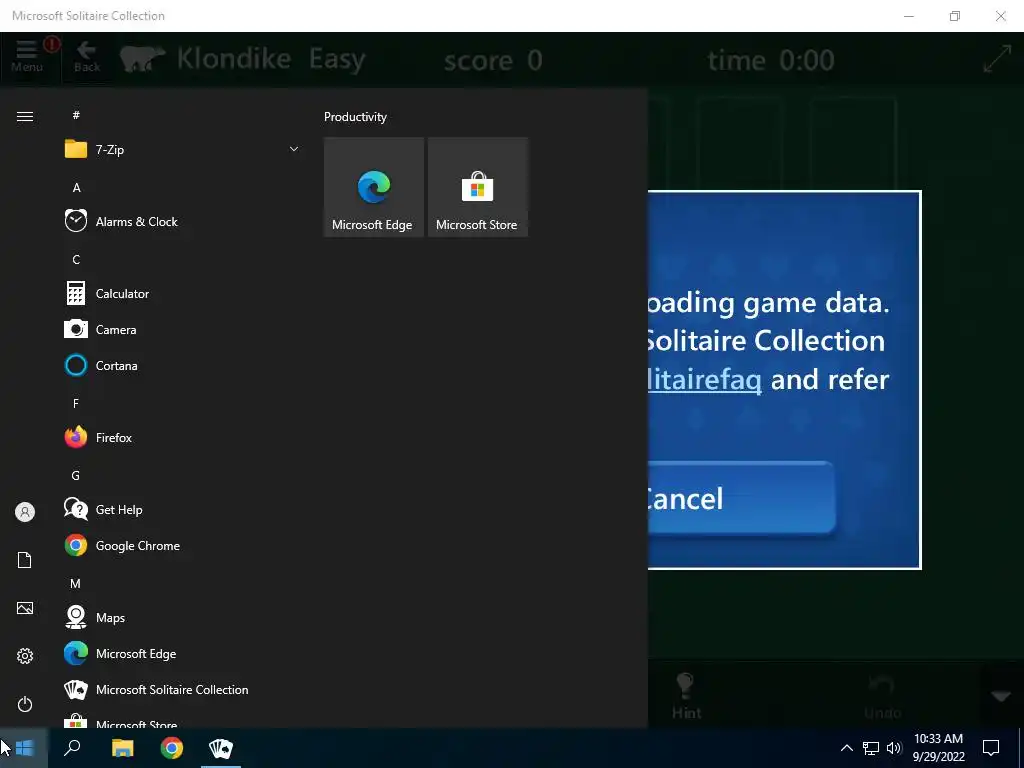Click the volume speaker icon
Image resolution: width=1024 pixels, height=768 pixels.
[894, 748]
